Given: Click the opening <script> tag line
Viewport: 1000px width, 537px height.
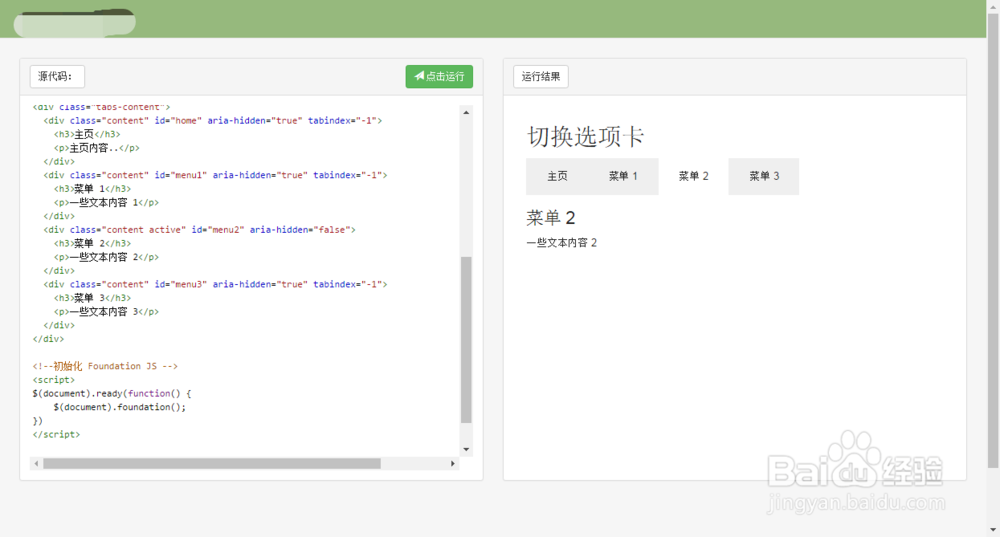Looking at the screenshot, I should [x=54, y=380].
